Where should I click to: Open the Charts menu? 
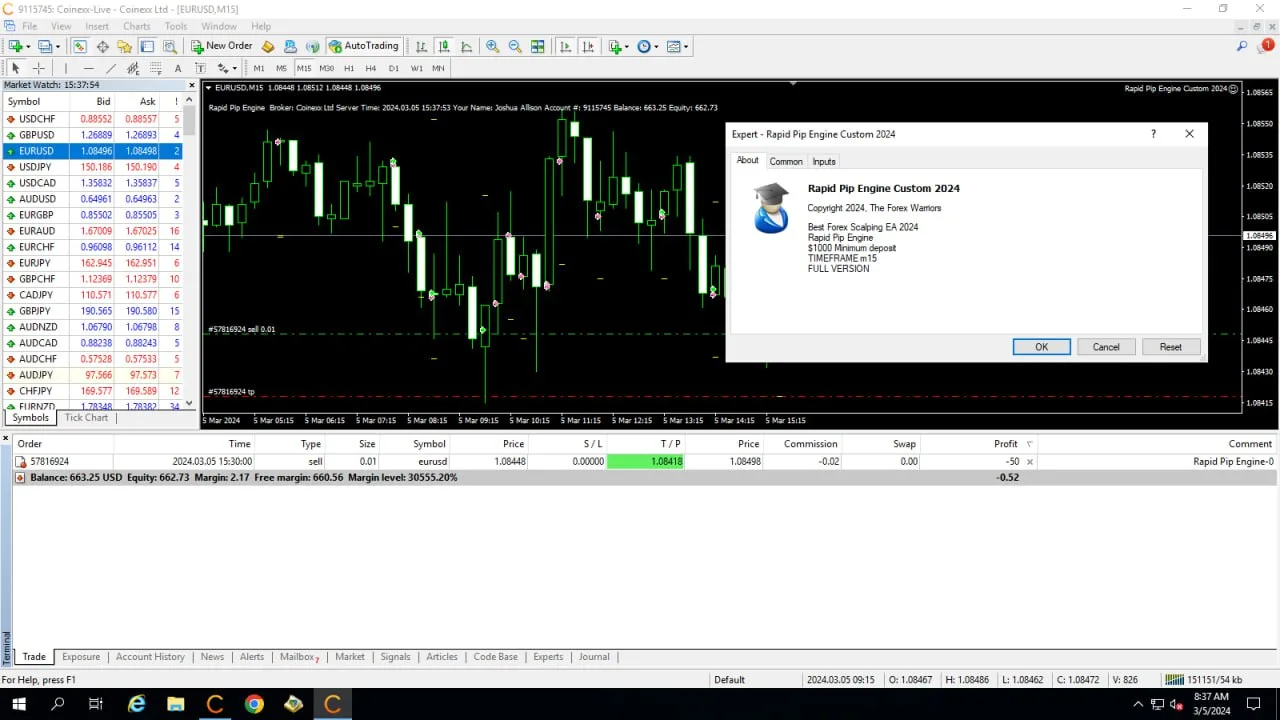tap(137, 26)
